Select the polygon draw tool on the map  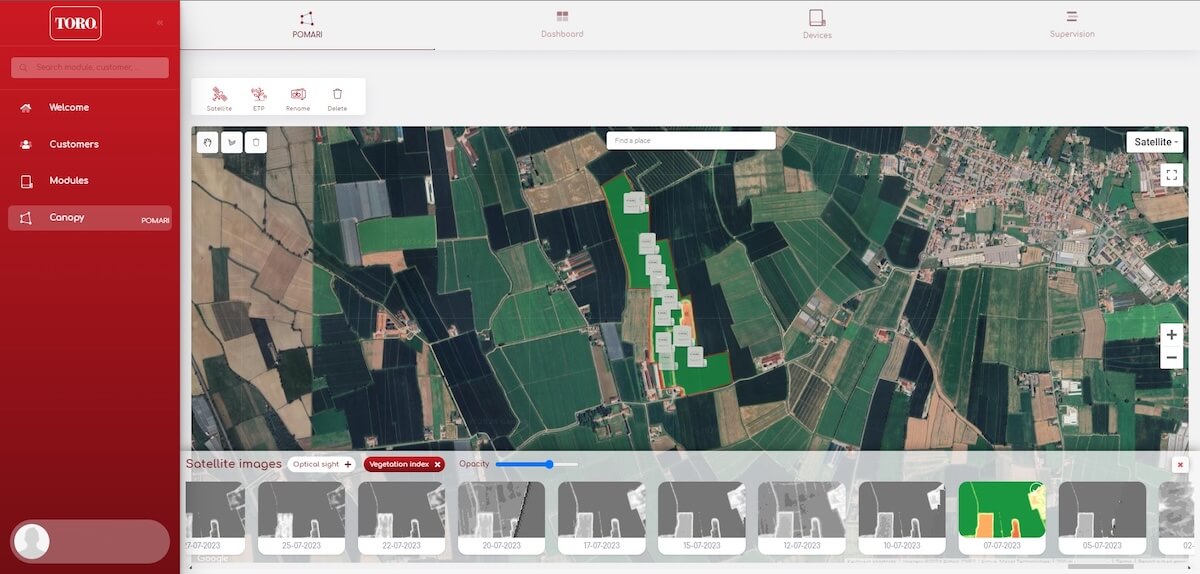pos(232,142)
